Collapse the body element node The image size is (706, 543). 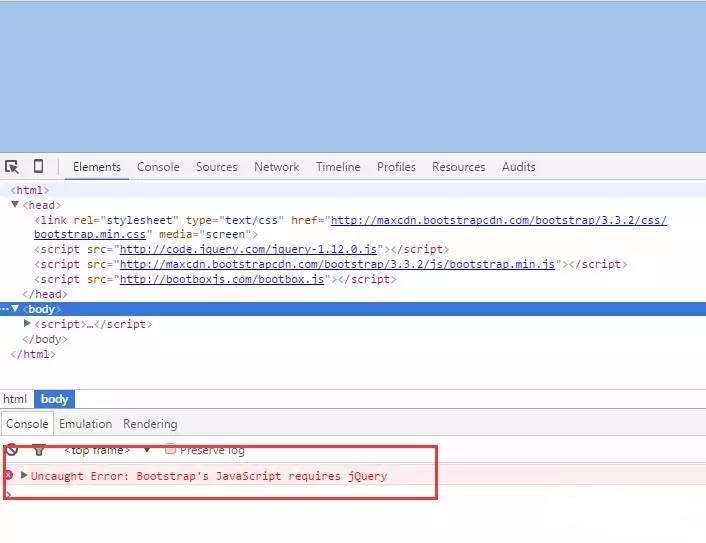(x=15, y=310)
